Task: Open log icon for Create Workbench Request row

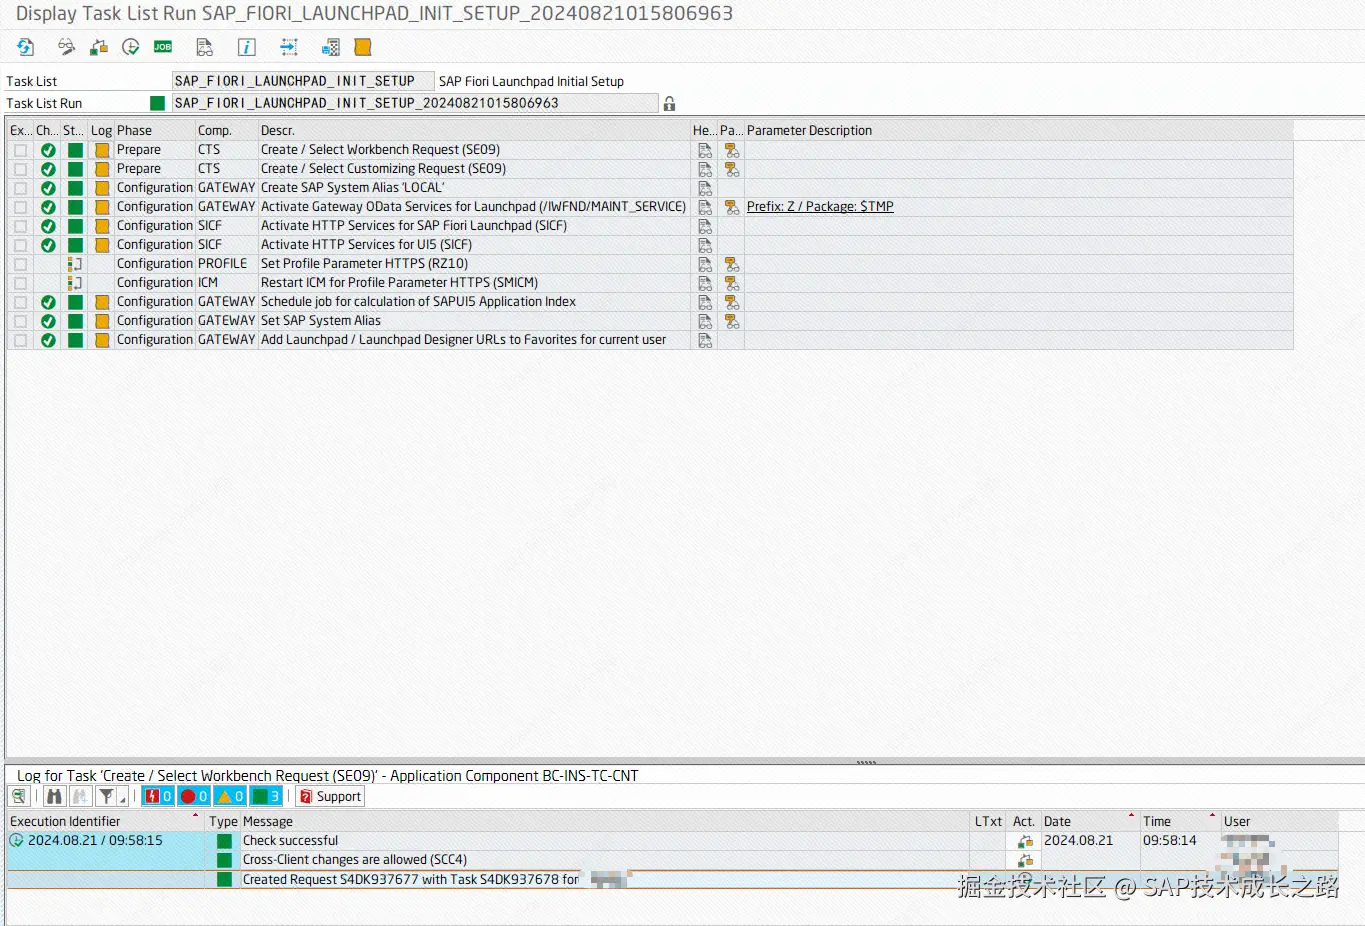Action: [102, 150]
